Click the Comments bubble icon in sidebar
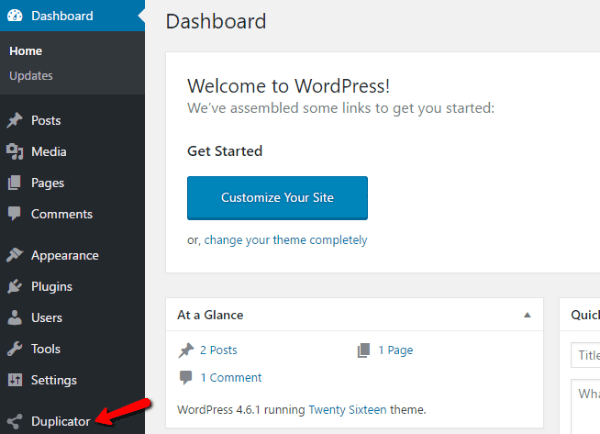 (14, 214)
